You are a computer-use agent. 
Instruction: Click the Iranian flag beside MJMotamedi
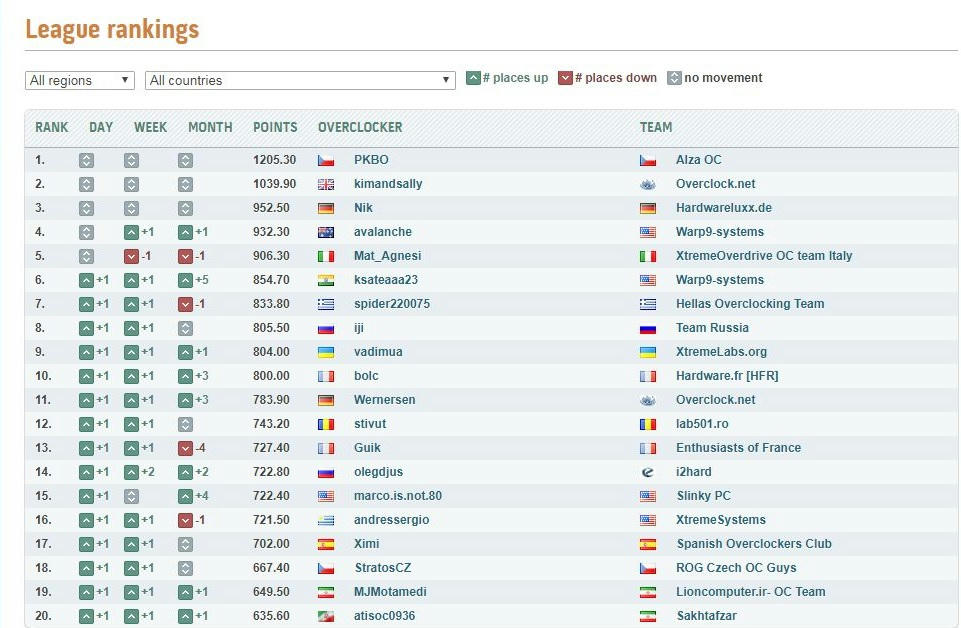click(326, 592)
